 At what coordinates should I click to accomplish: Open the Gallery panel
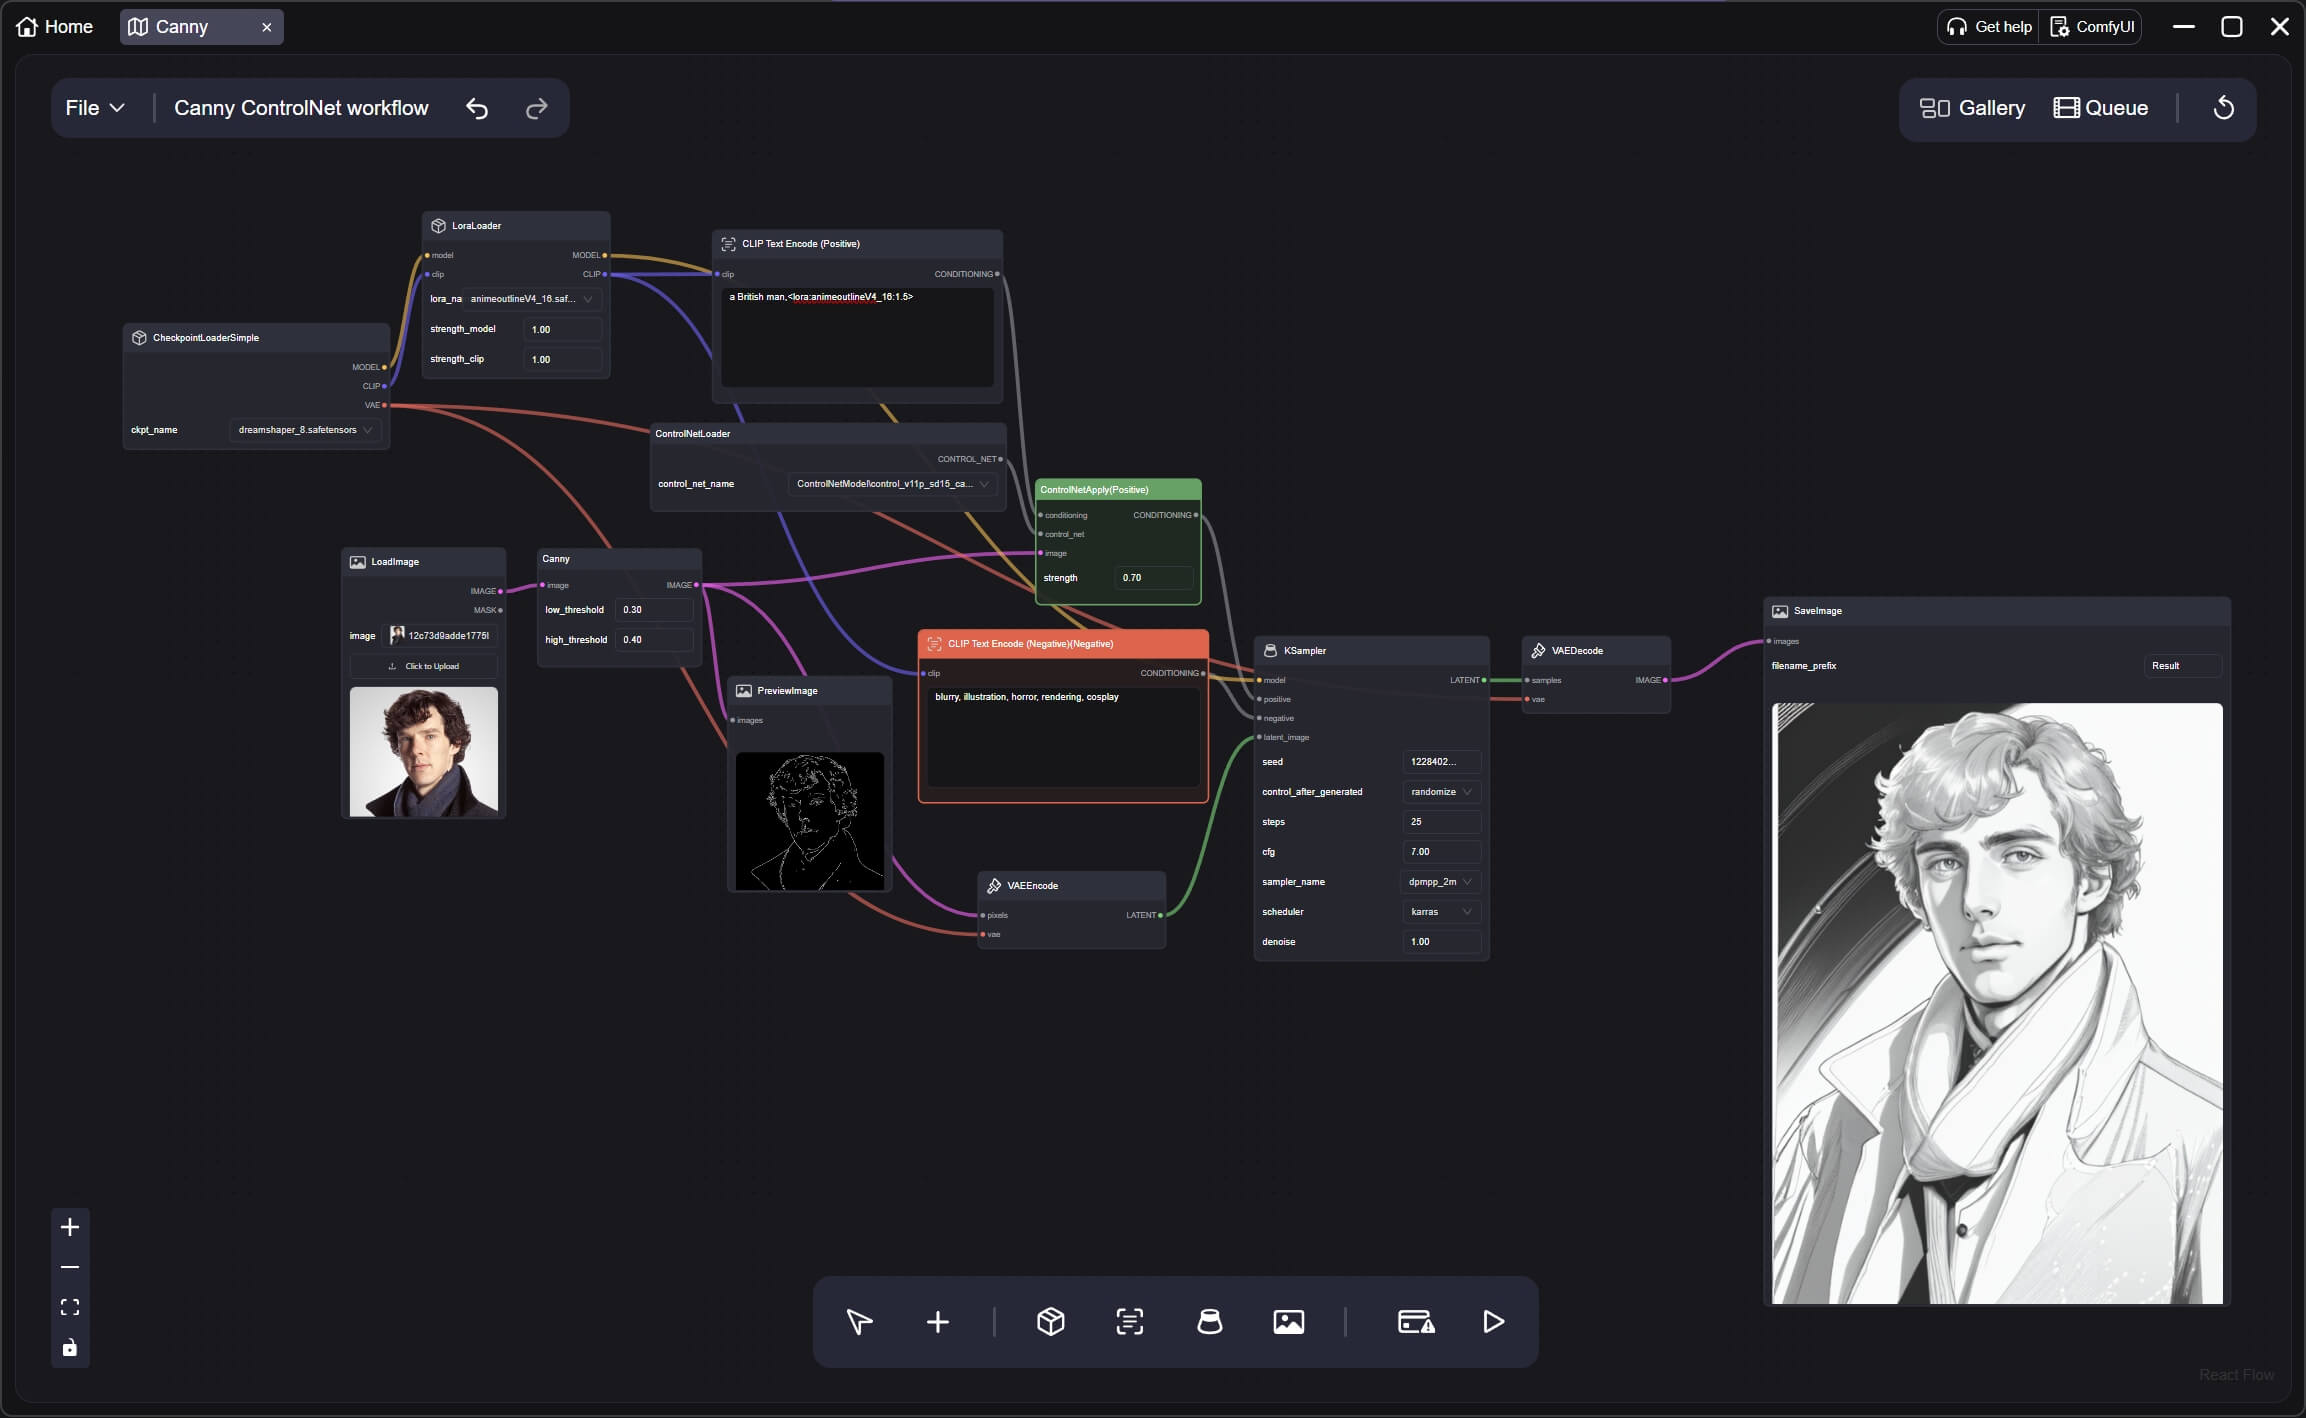1972,108
